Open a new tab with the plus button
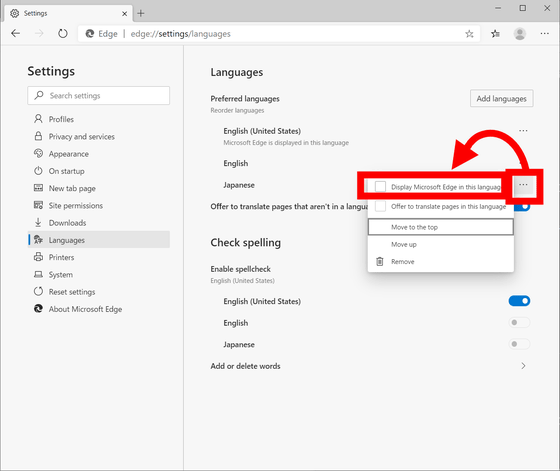This screenshot has height=471, width=560. (x=141, y=14)
